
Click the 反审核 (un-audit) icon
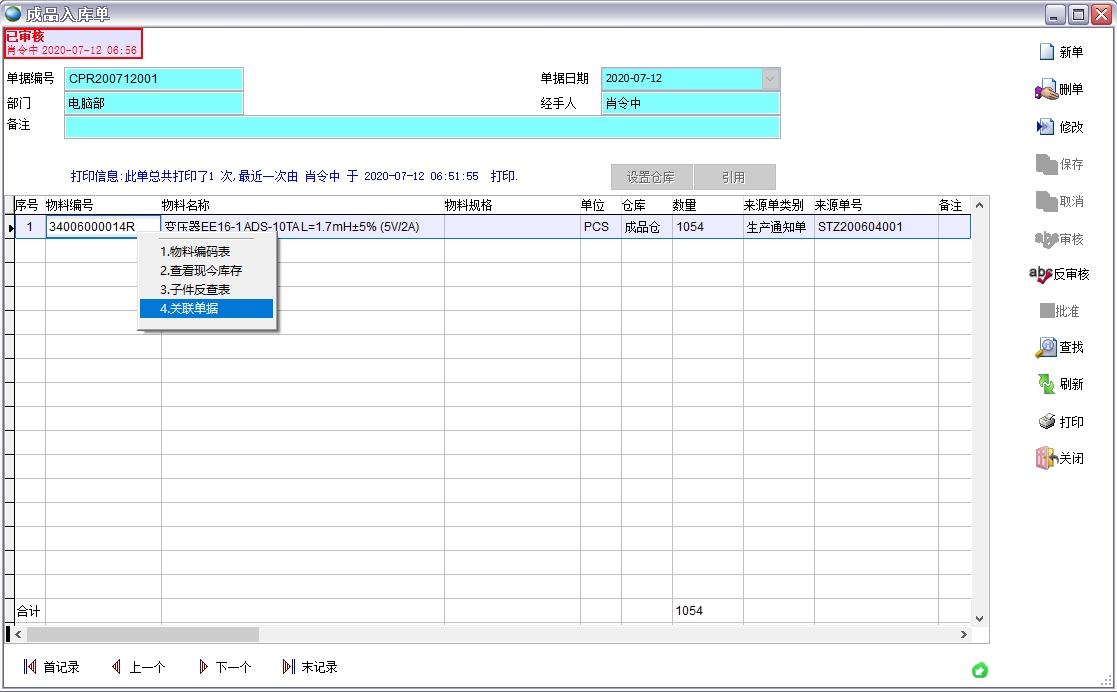(1040, 274)
